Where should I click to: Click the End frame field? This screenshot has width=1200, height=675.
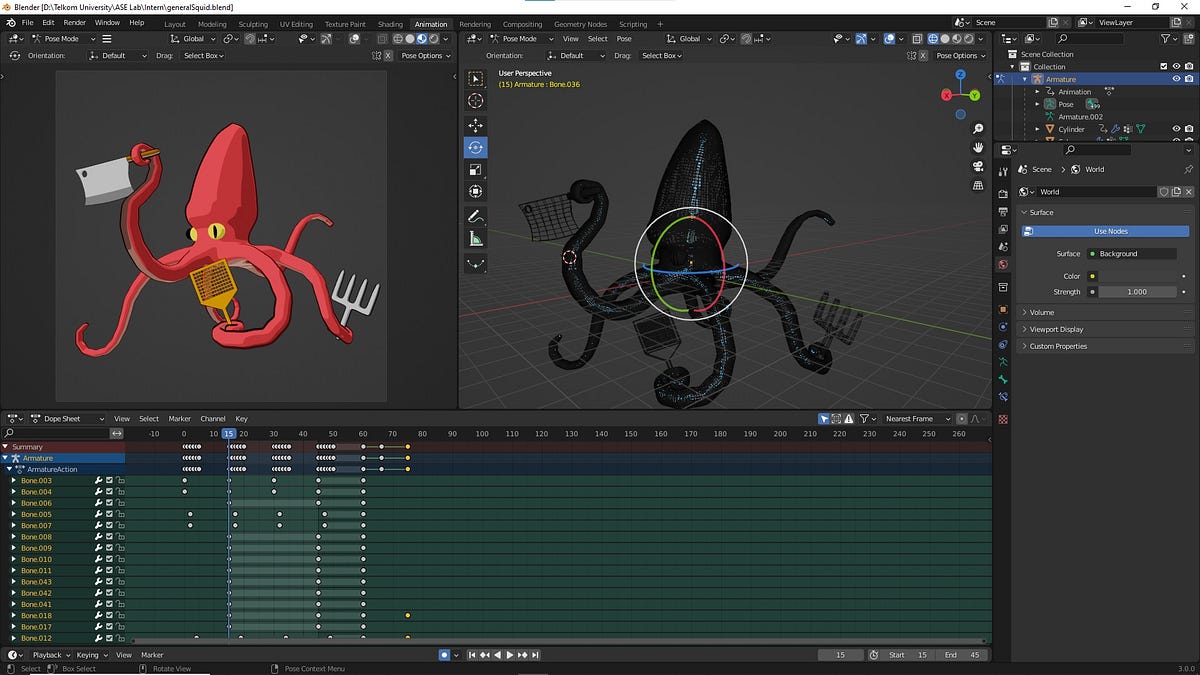tap(962, 655)
